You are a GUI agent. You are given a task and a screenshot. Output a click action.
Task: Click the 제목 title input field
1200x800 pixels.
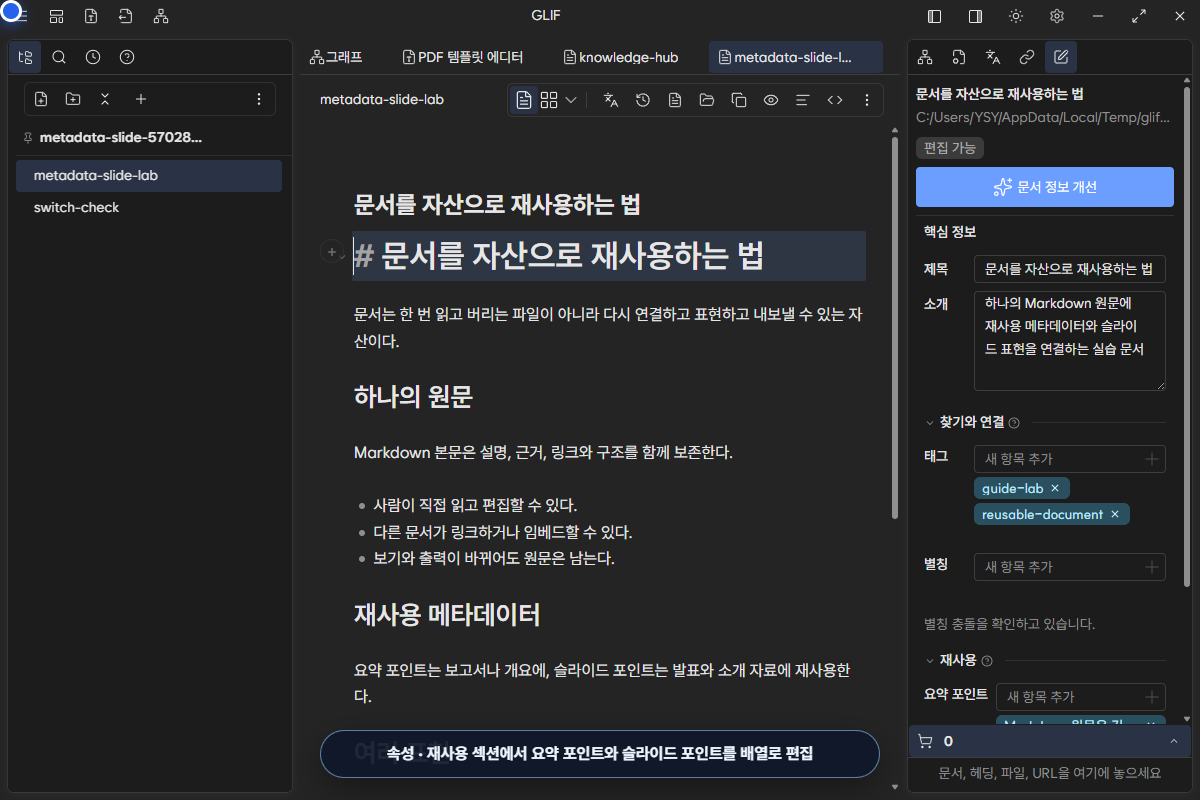(x=1070, y=269)
